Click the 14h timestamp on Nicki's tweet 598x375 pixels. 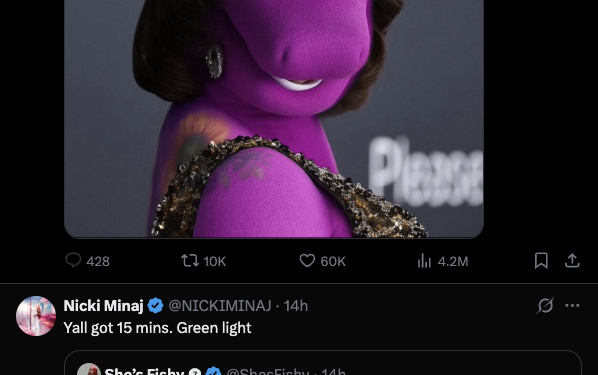point(296,306)
